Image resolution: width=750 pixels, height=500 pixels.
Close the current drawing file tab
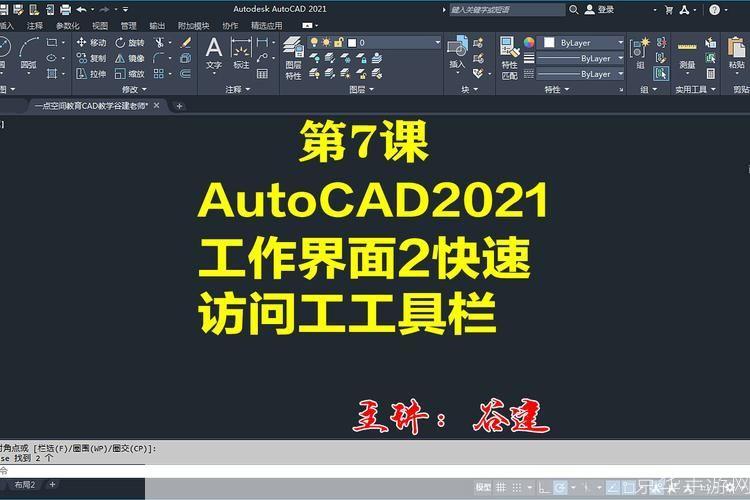tap(156, 105)
